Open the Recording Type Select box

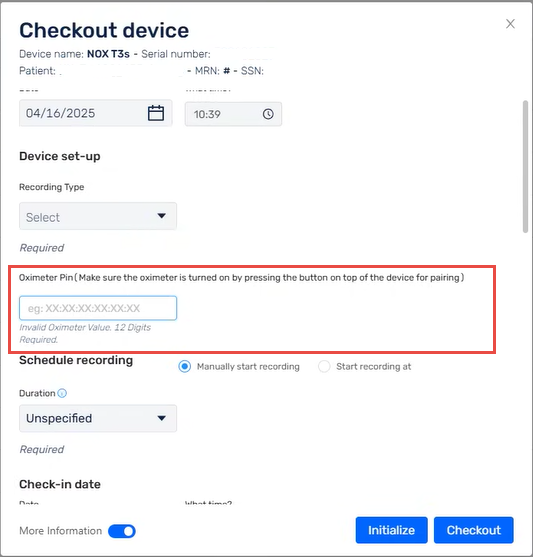[98, 216]
